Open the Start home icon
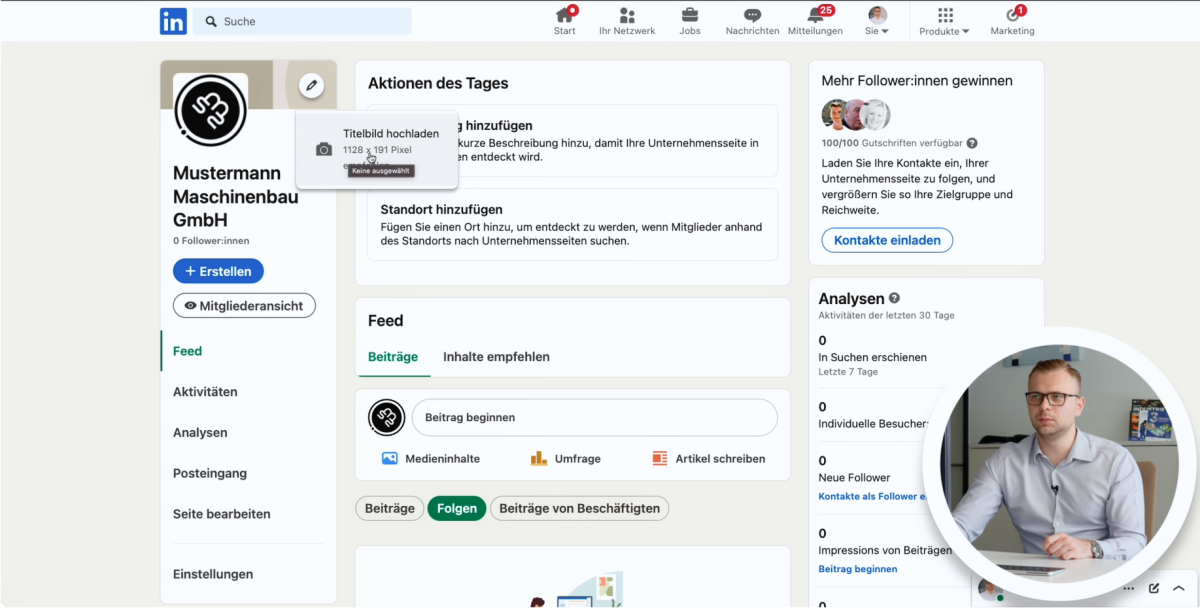The width and height of the screenshot is (1200, 608). coord(565,15)
